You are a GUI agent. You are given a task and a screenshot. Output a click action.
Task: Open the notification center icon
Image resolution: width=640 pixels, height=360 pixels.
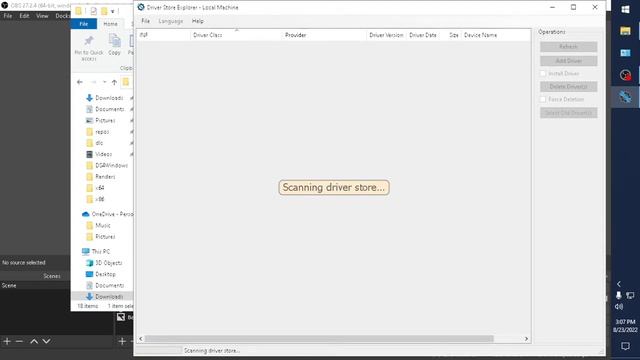[625, 346]
